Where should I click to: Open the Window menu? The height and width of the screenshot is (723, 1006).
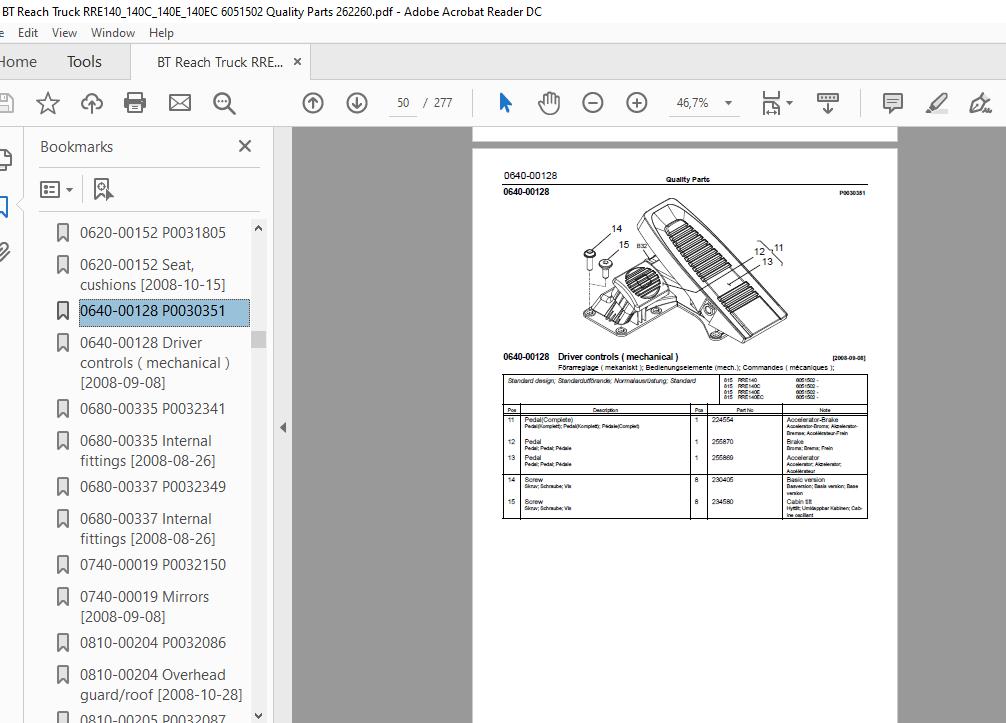pos(113,33)
